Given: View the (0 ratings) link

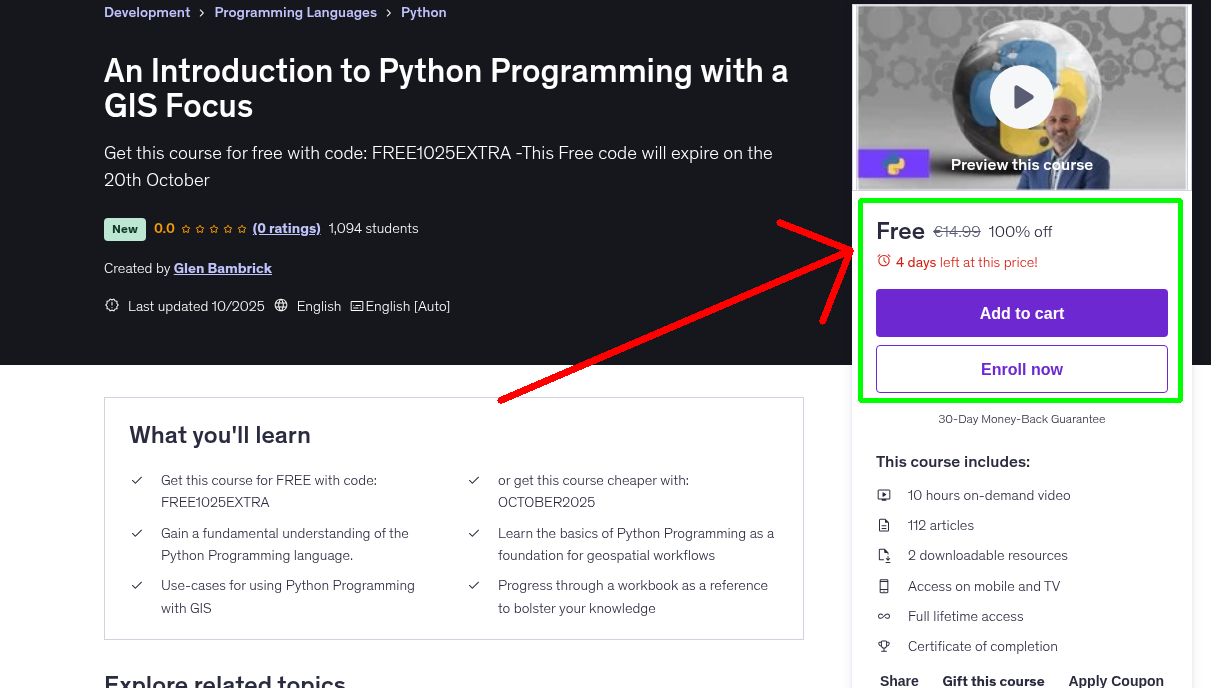Looking at the screenshot, I should 286,228.
